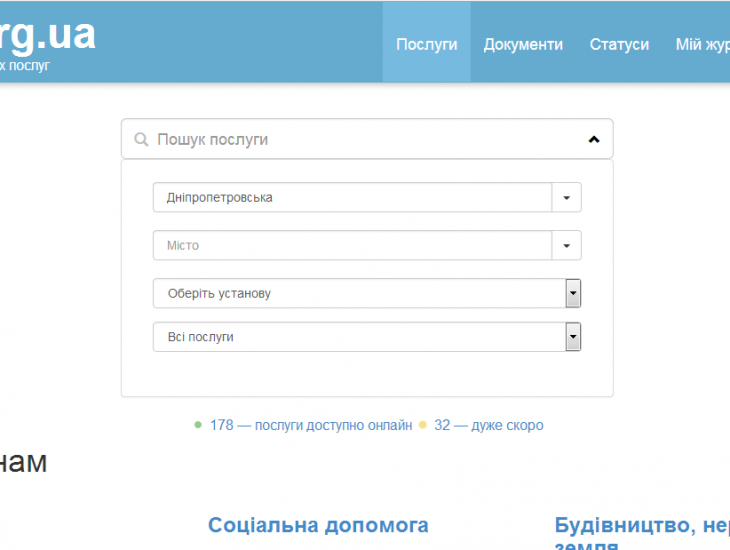
Task: Focus the Місто city input field
Action: click(352, 245)
